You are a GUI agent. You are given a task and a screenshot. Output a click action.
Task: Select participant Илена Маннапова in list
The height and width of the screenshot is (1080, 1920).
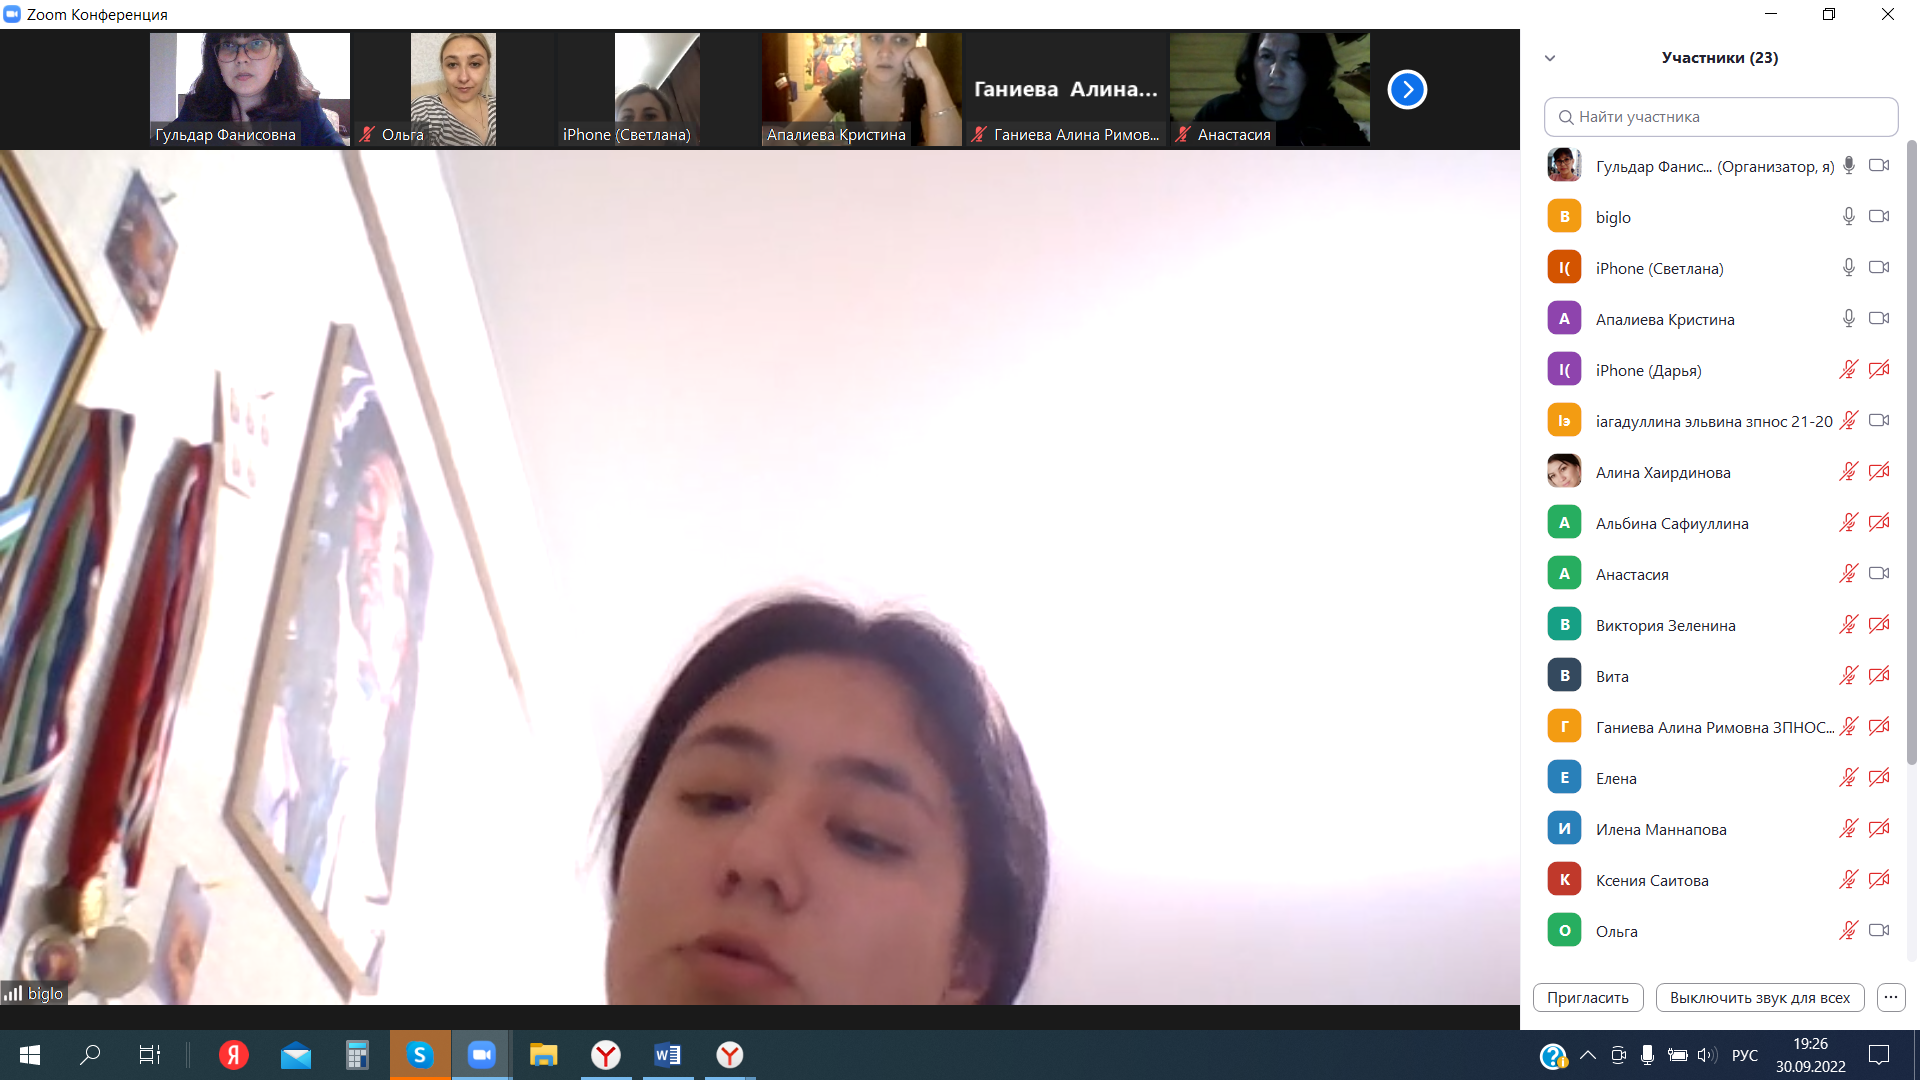(x=1660, y=829)
